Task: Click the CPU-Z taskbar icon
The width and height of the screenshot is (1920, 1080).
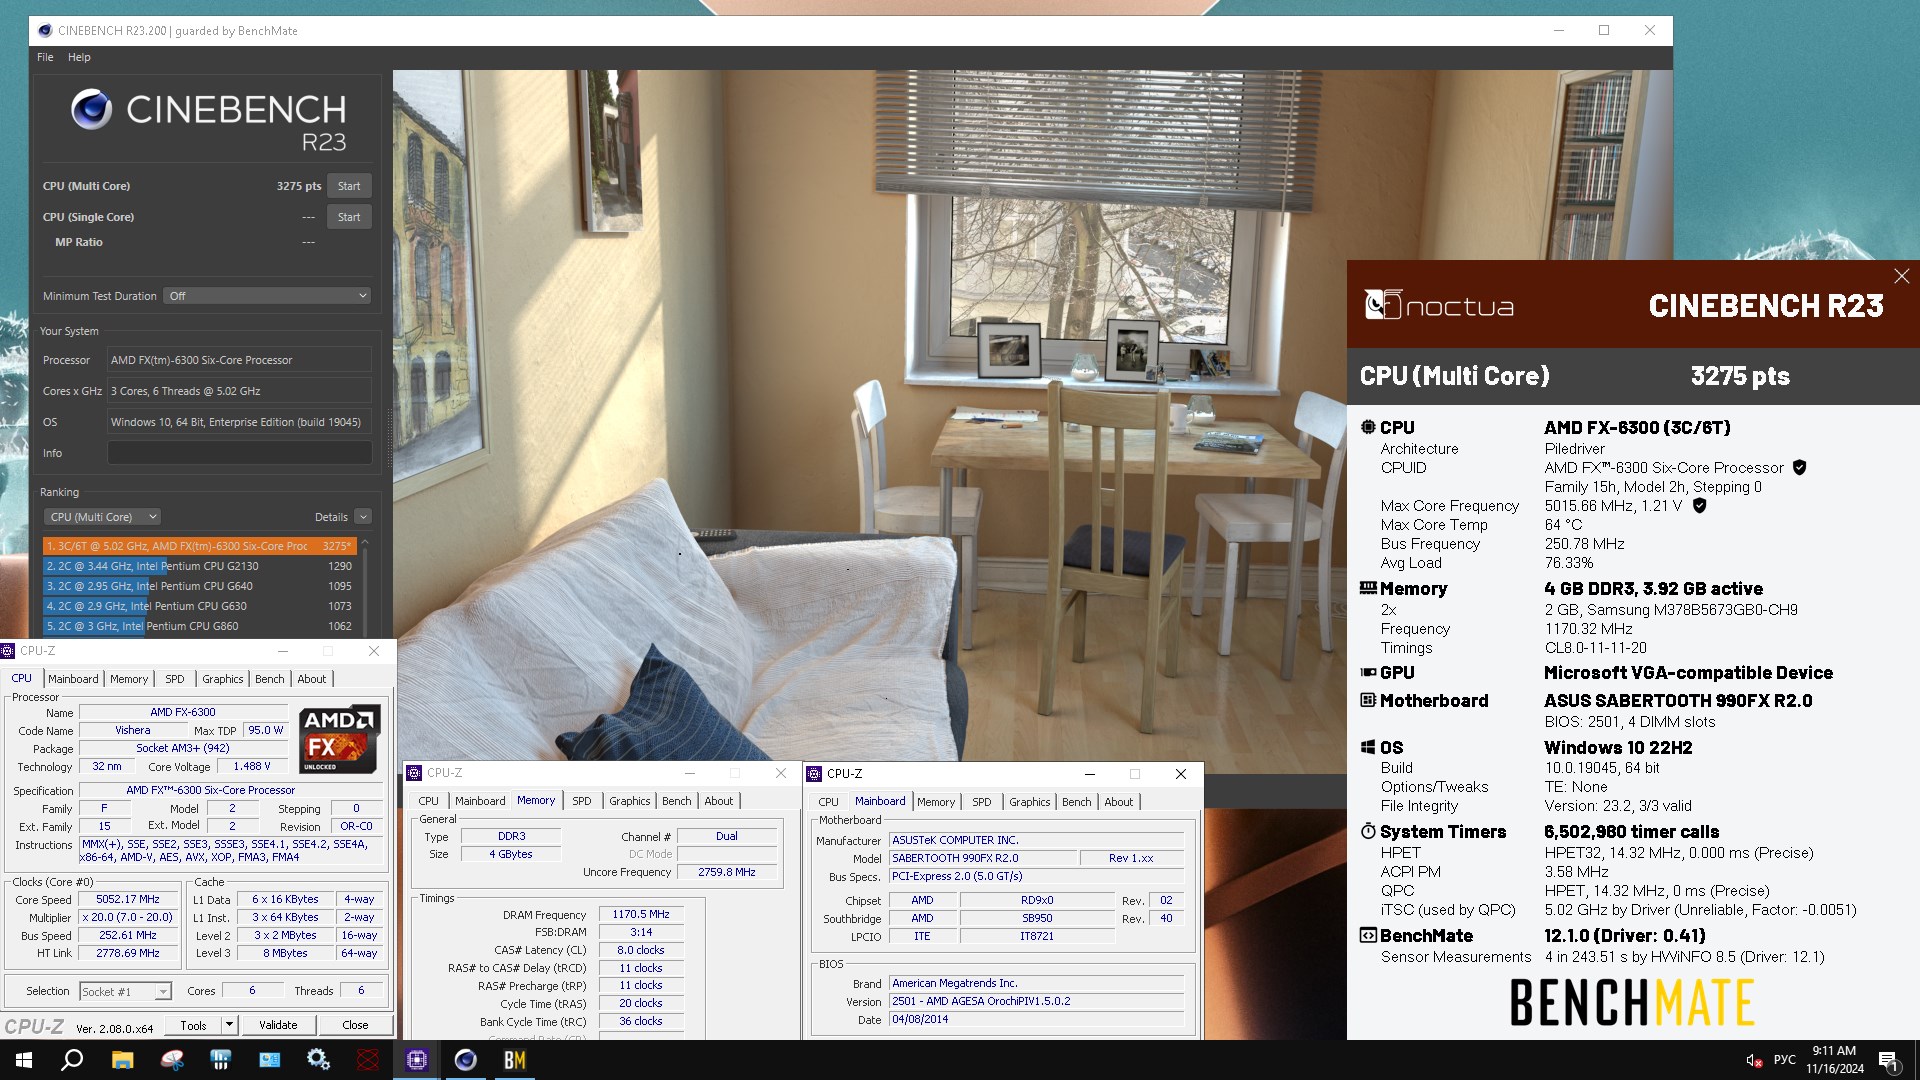Action: tap(417, 1060)
